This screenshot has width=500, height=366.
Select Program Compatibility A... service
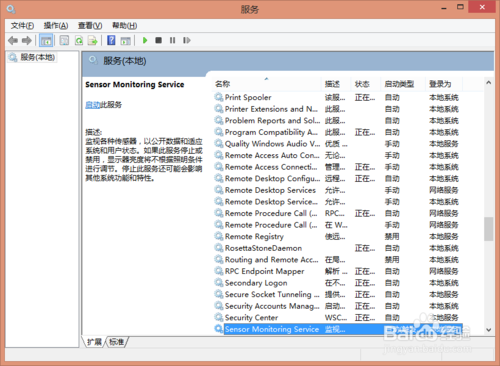point(337,132)
